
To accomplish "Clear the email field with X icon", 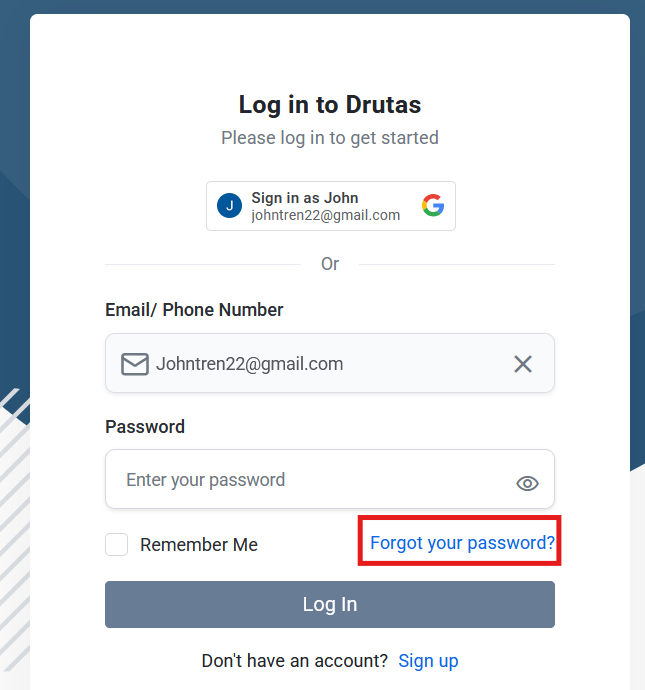I will (x=523, y=364).
